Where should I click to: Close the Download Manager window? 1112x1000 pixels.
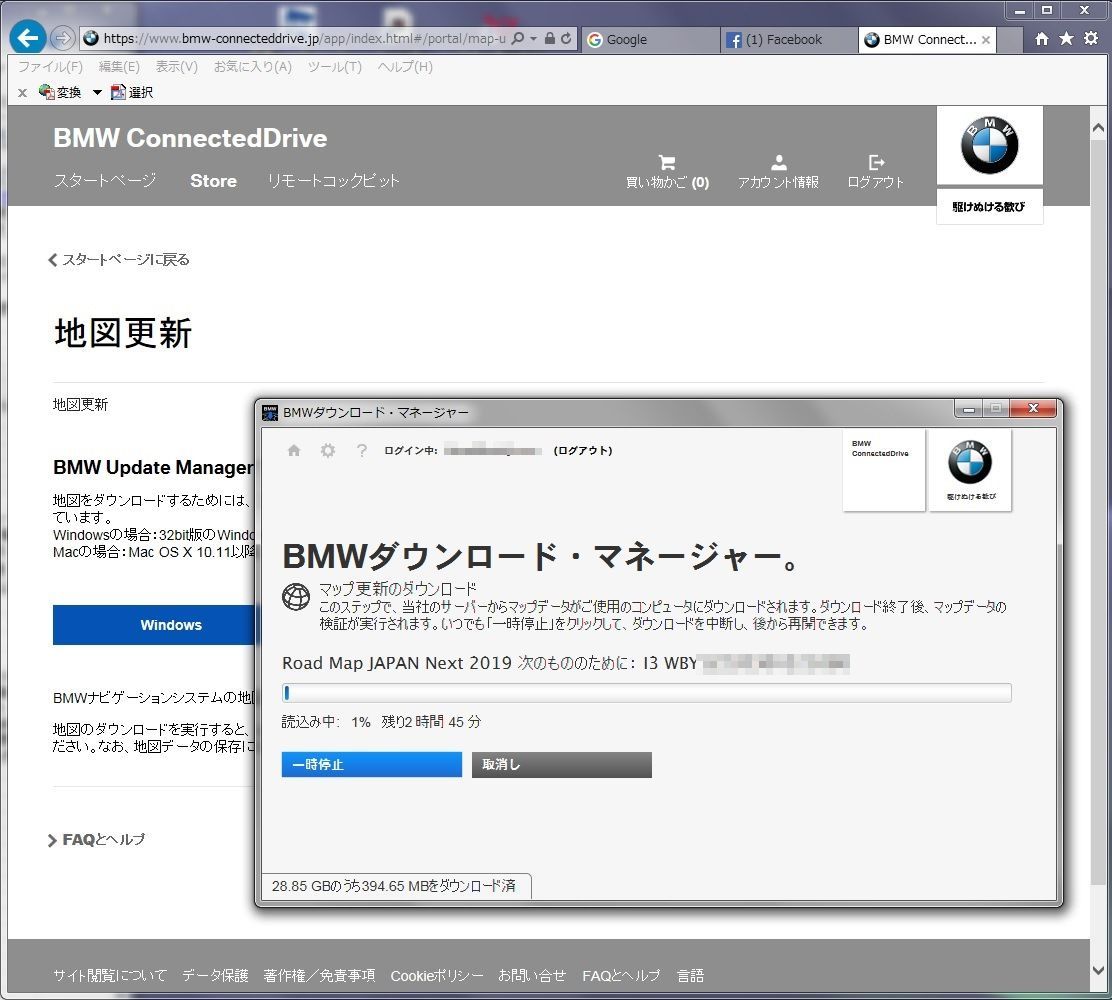click(x=1033, y=408)
